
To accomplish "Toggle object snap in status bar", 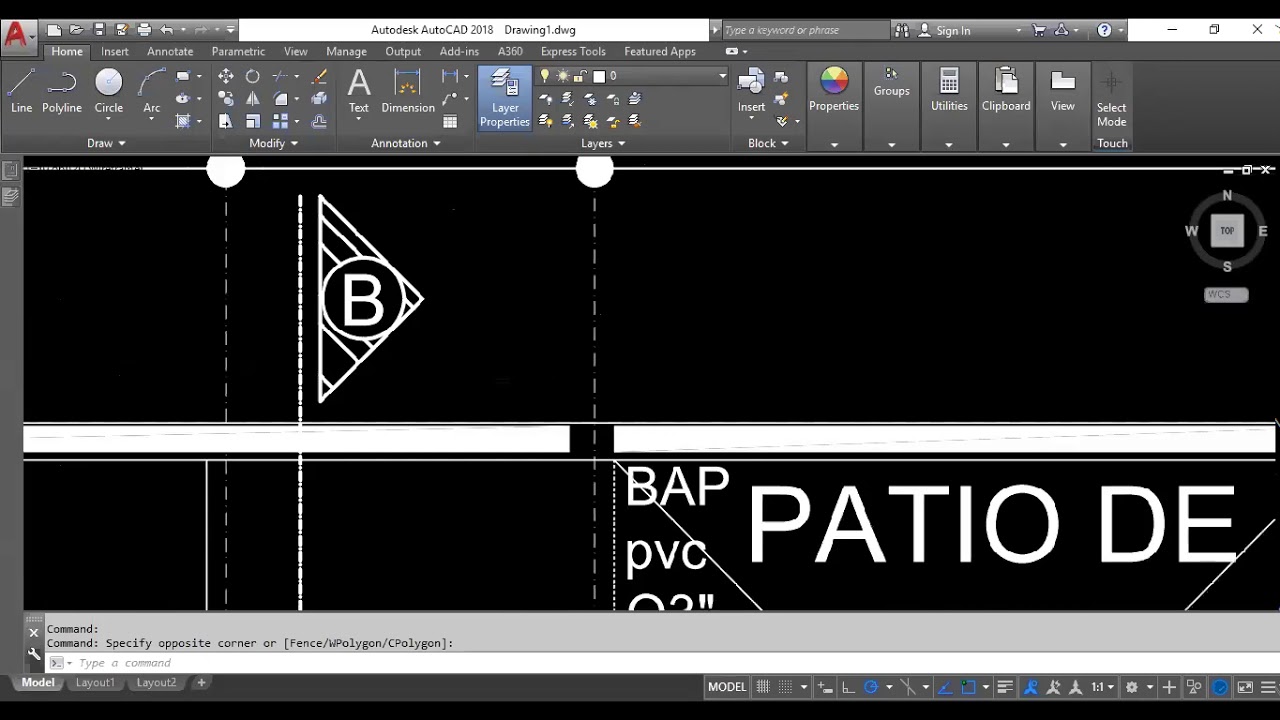I will coord(968,687).
